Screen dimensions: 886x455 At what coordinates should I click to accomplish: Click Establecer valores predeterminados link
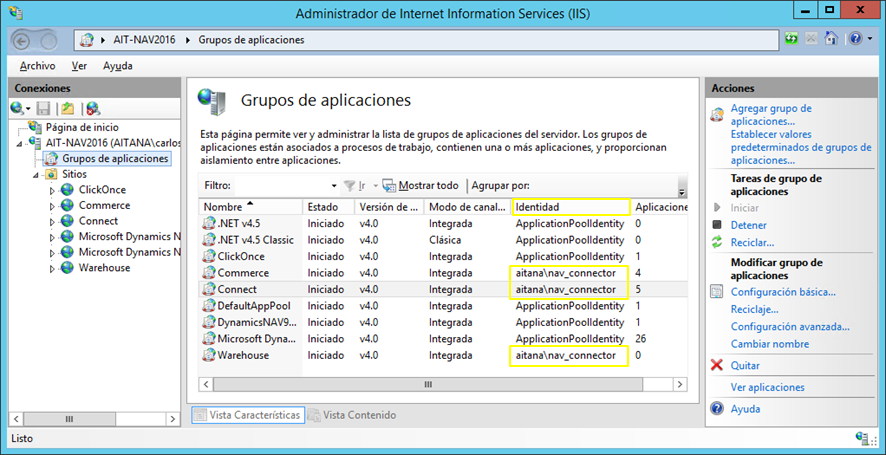point(801,148)
